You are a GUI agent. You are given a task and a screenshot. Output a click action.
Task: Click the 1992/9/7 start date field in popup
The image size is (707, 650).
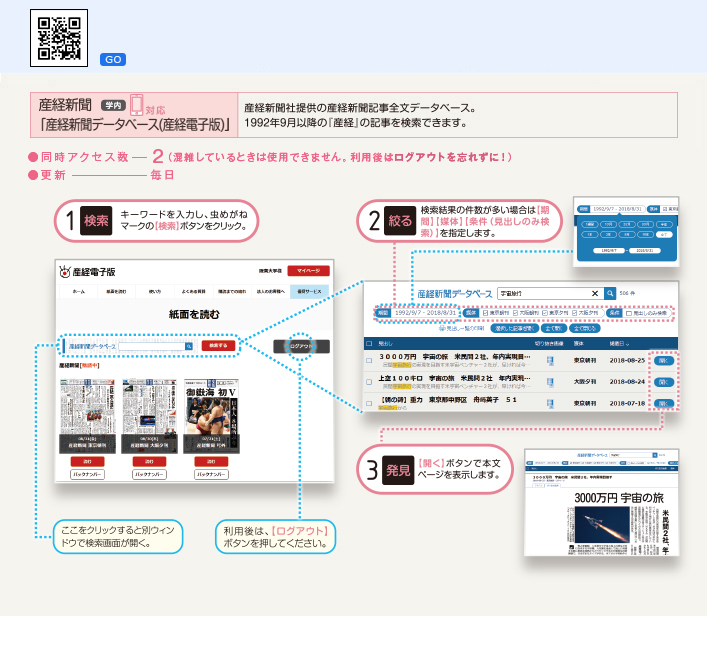click(607, 250)
